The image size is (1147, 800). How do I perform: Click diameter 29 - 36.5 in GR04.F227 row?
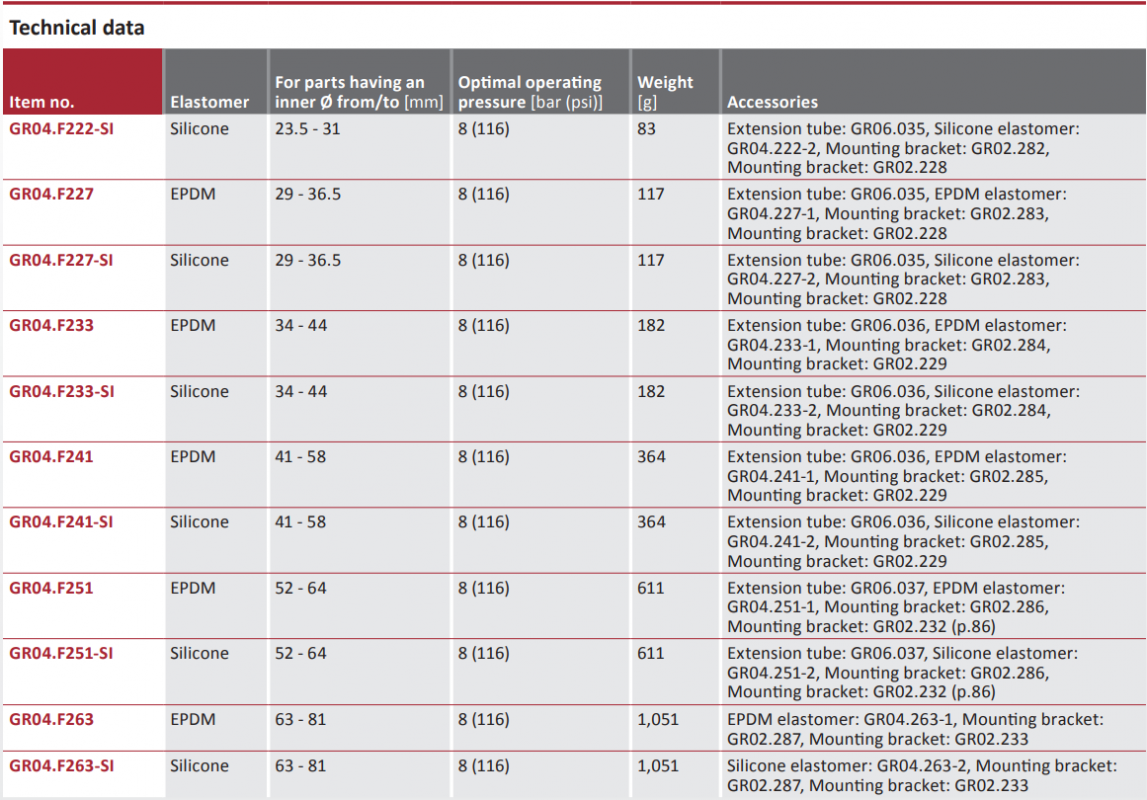pos(308,194)
